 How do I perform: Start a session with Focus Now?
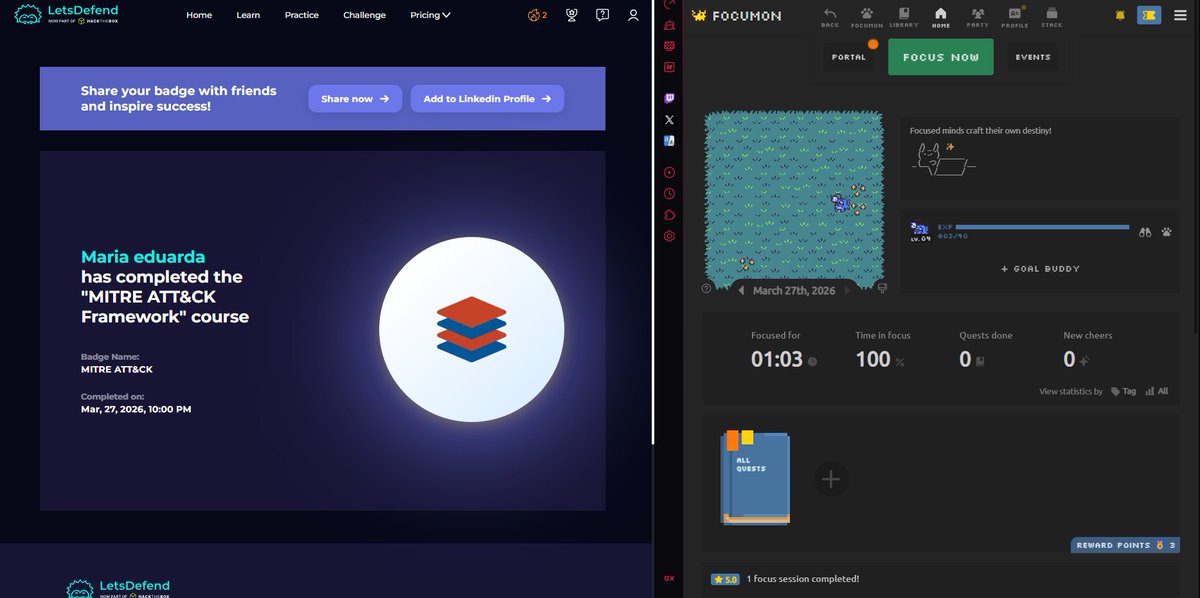click(941, 57)
